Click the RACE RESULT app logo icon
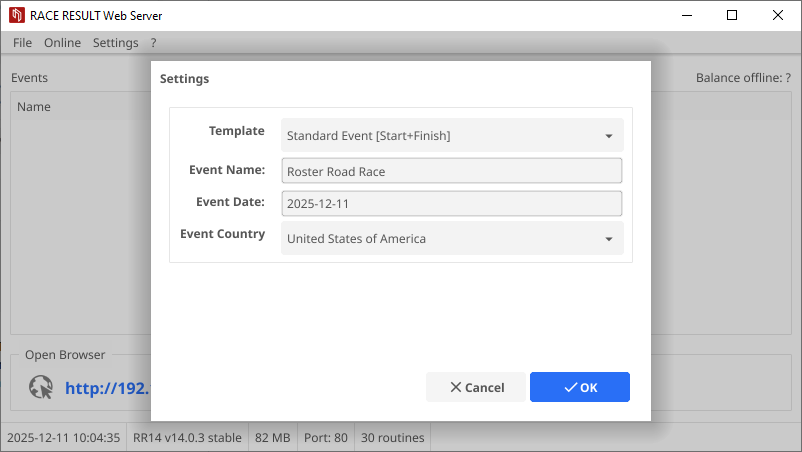This screenshot has height=452, width=802. pos(17,15)
